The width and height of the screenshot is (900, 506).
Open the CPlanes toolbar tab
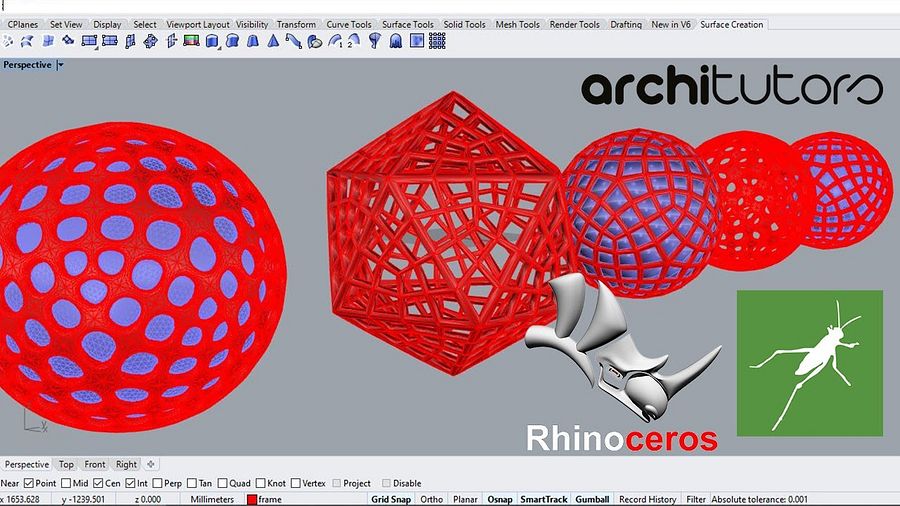click(x=23, y=24)
